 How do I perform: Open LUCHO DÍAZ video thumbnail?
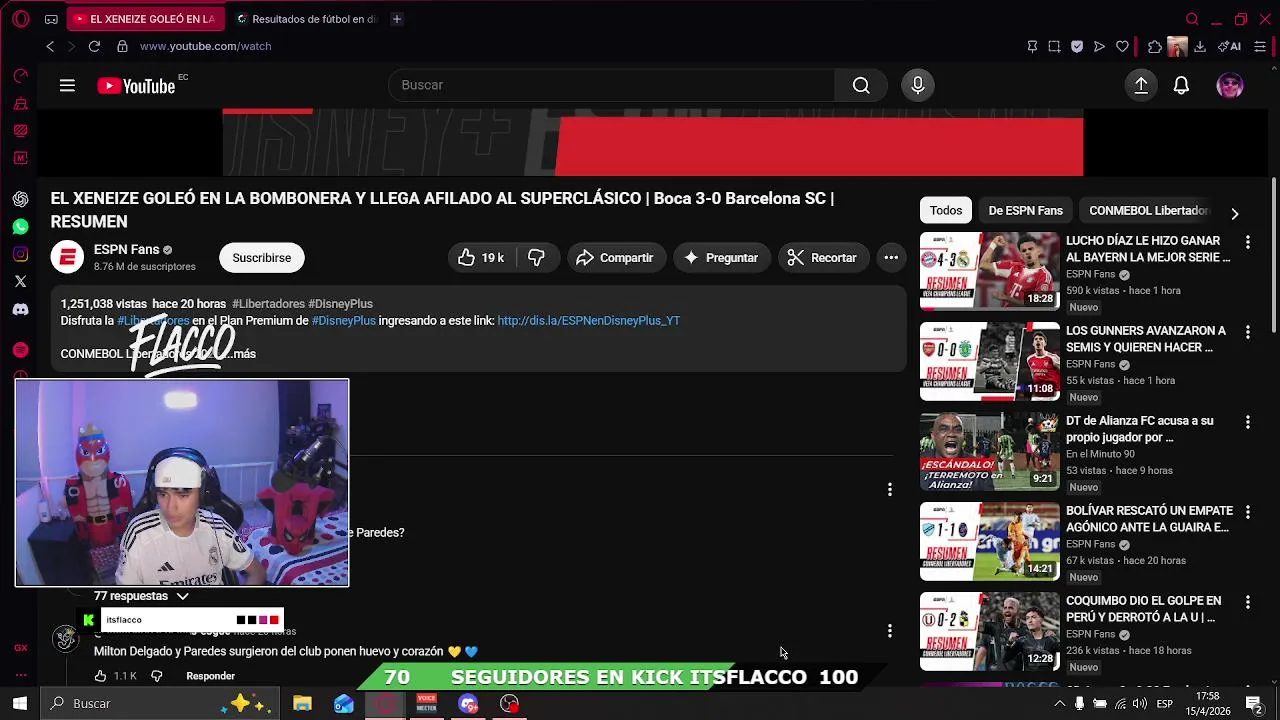pos(989,271)
